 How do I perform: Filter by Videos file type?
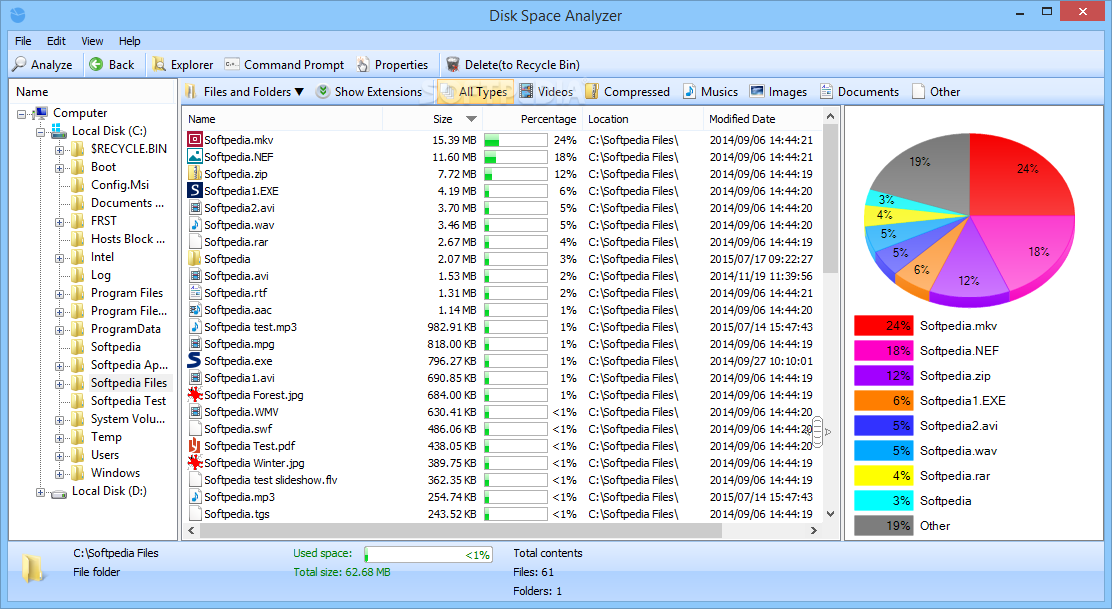pyautogui.click(x=546, y=91)
